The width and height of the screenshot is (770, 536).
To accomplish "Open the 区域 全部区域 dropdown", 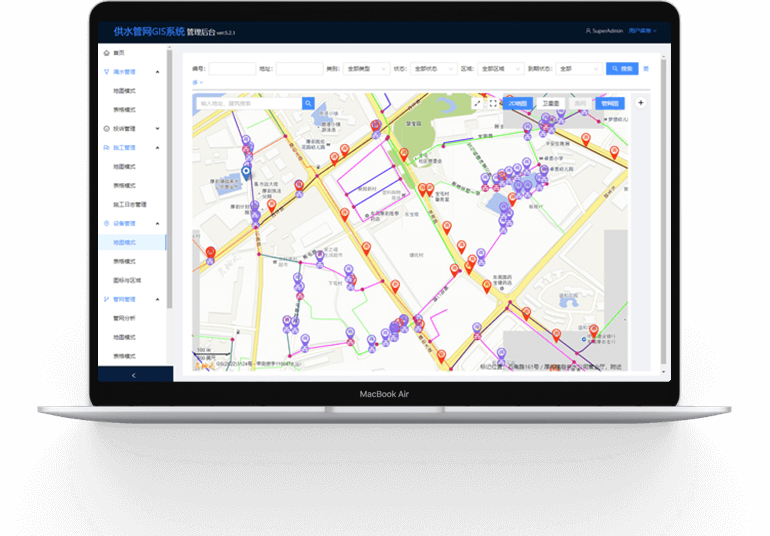I will [x=500, y=69].
